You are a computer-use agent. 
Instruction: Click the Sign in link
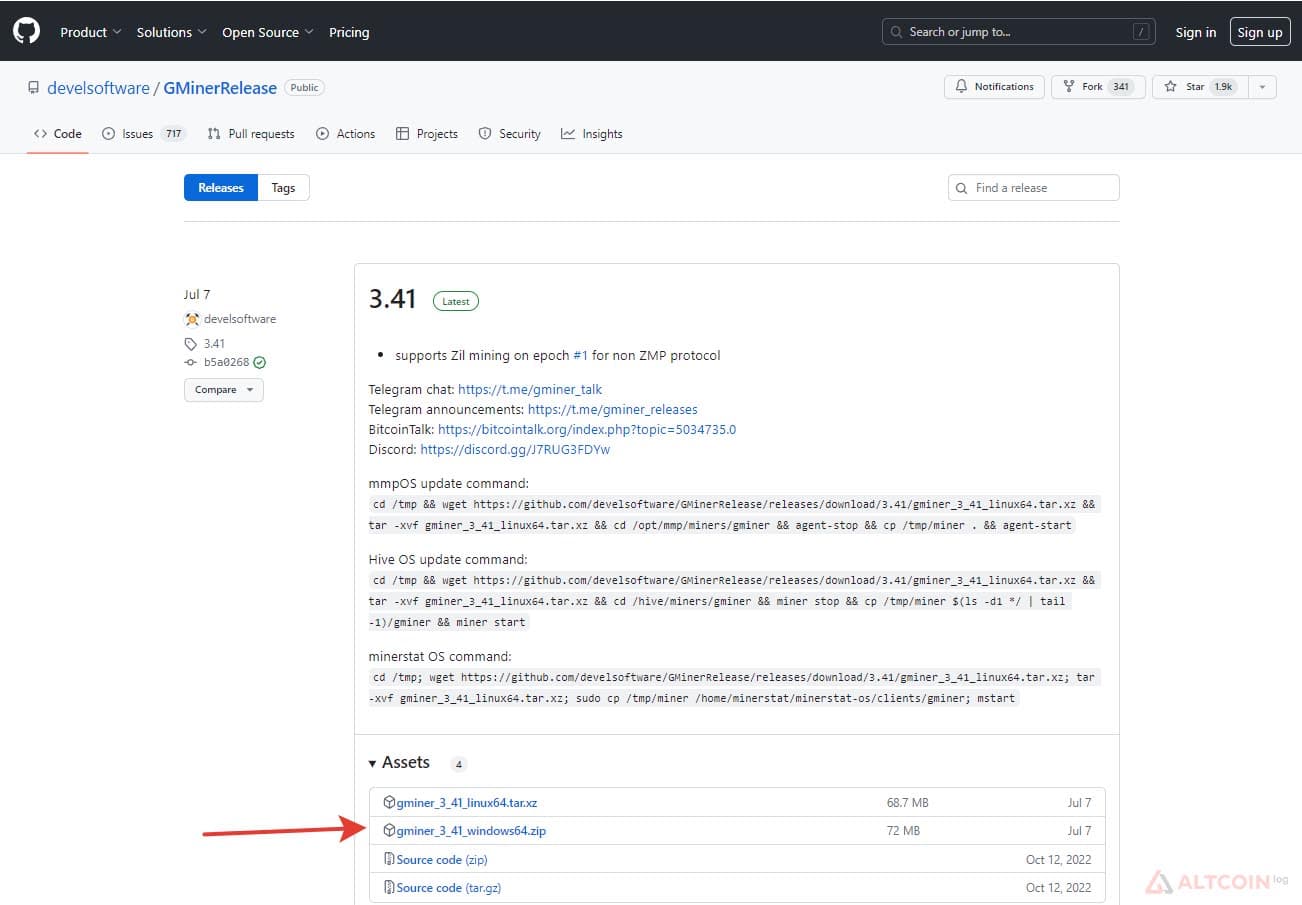(x=1196, y=32)
